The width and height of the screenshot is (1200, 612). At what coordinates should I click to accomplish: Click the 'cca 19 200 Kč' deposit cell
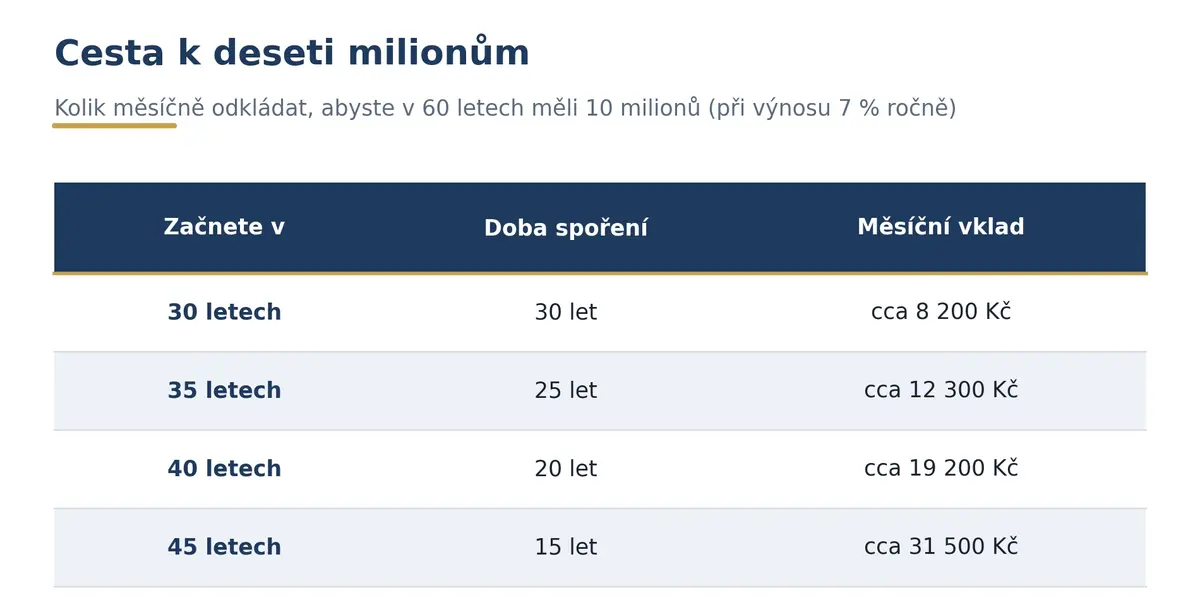[941, 468]
